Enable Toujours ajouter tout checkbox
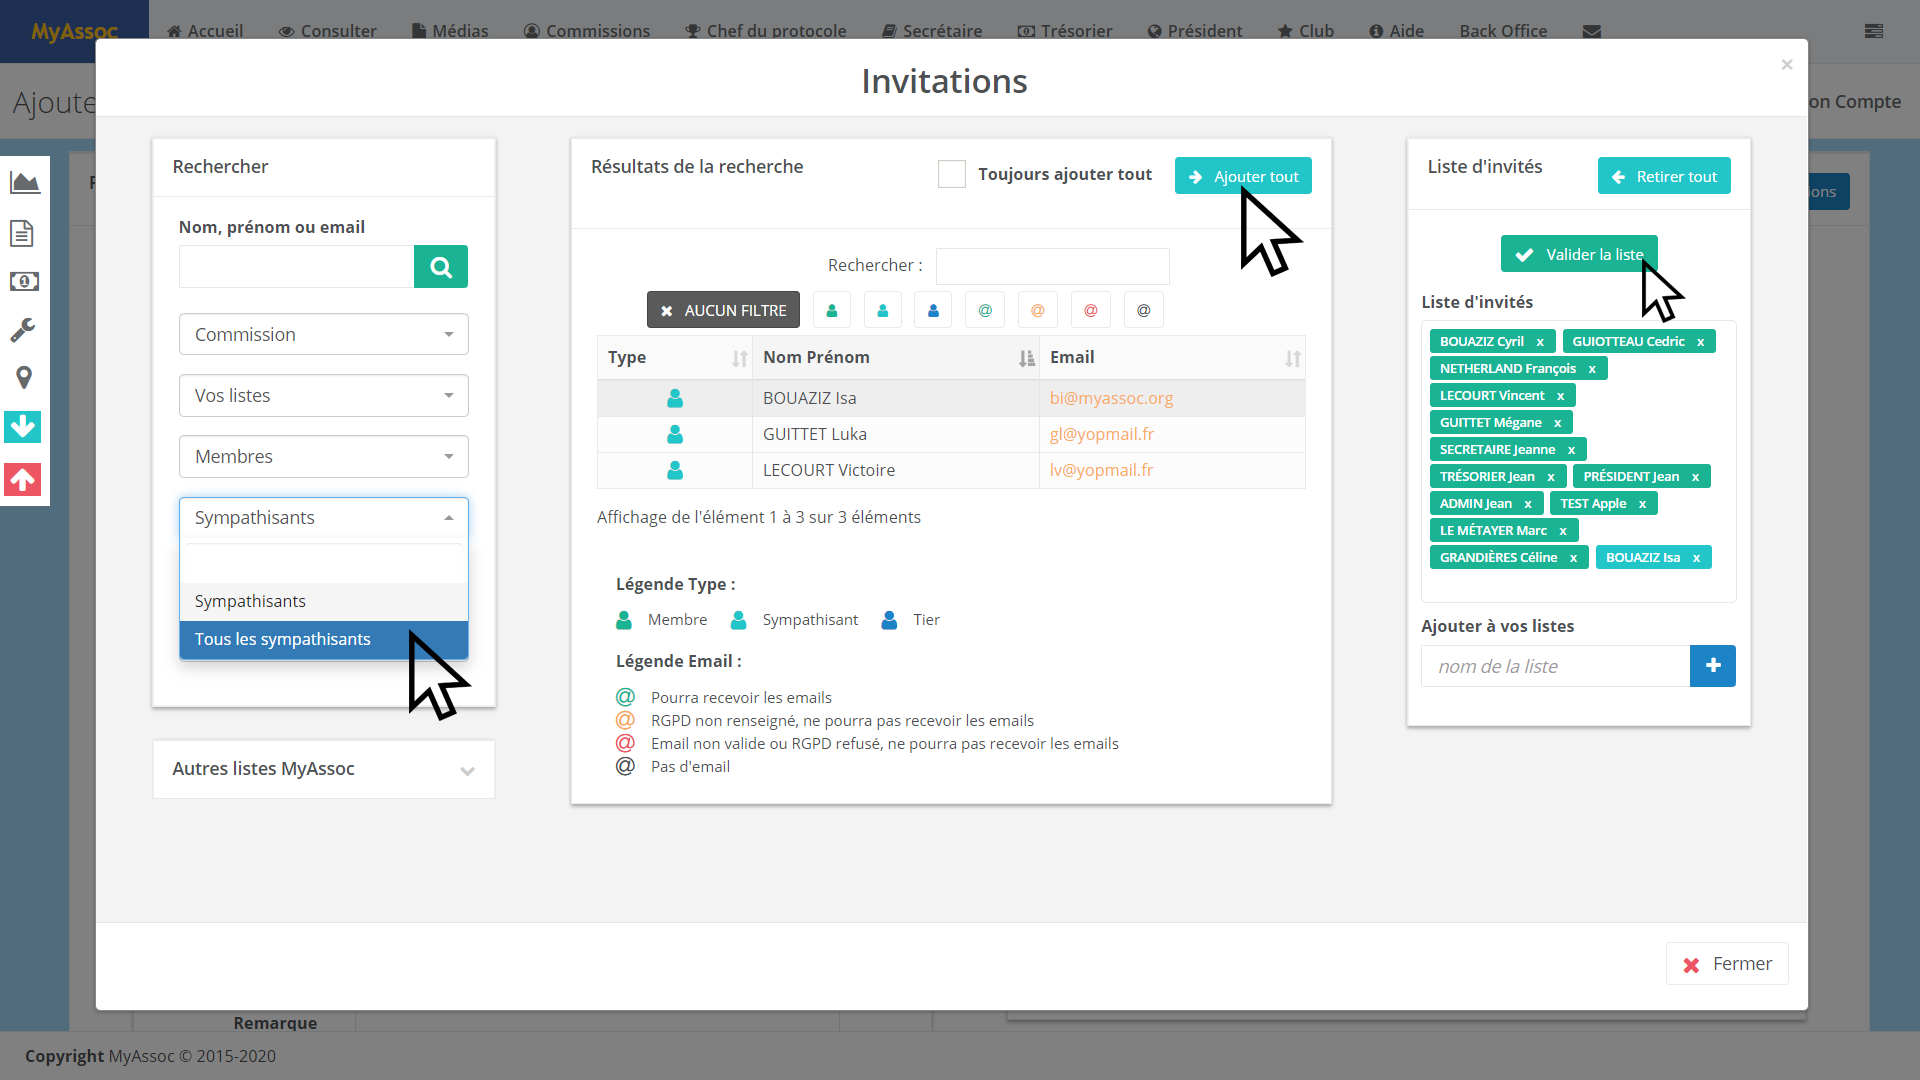The image size is (1920, 1080). coord(951,174)
